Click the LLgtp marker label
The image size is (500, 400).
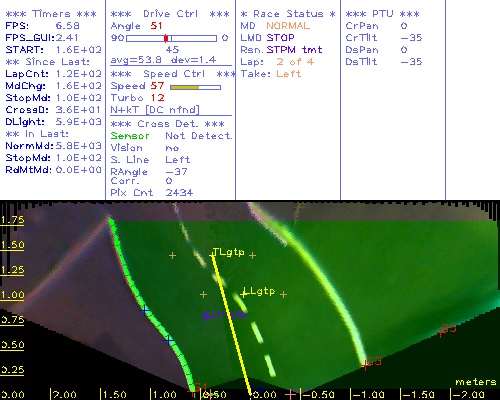(x=259, y=292)
